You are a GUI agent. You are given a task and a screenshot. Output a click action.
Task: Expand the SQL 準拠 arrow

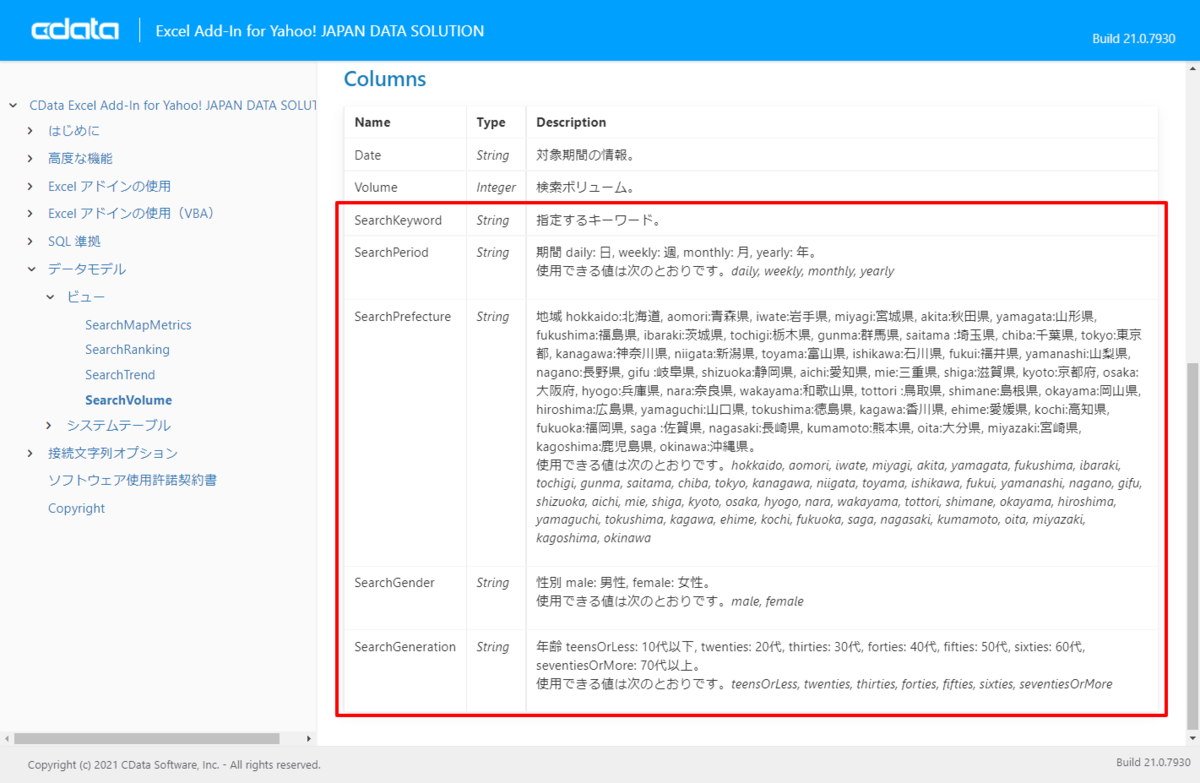pos(32,242)
